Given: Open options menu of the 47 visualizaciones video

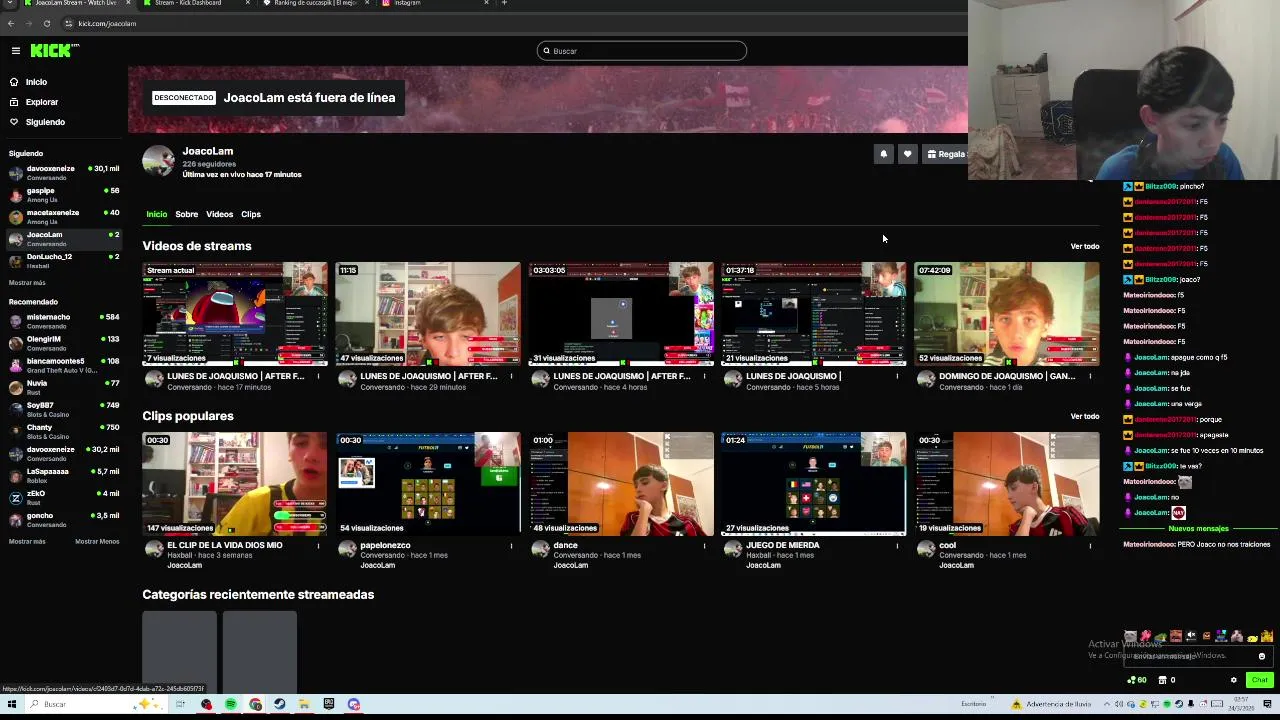Looking at the screenshot, I should [x=512, y=376].
